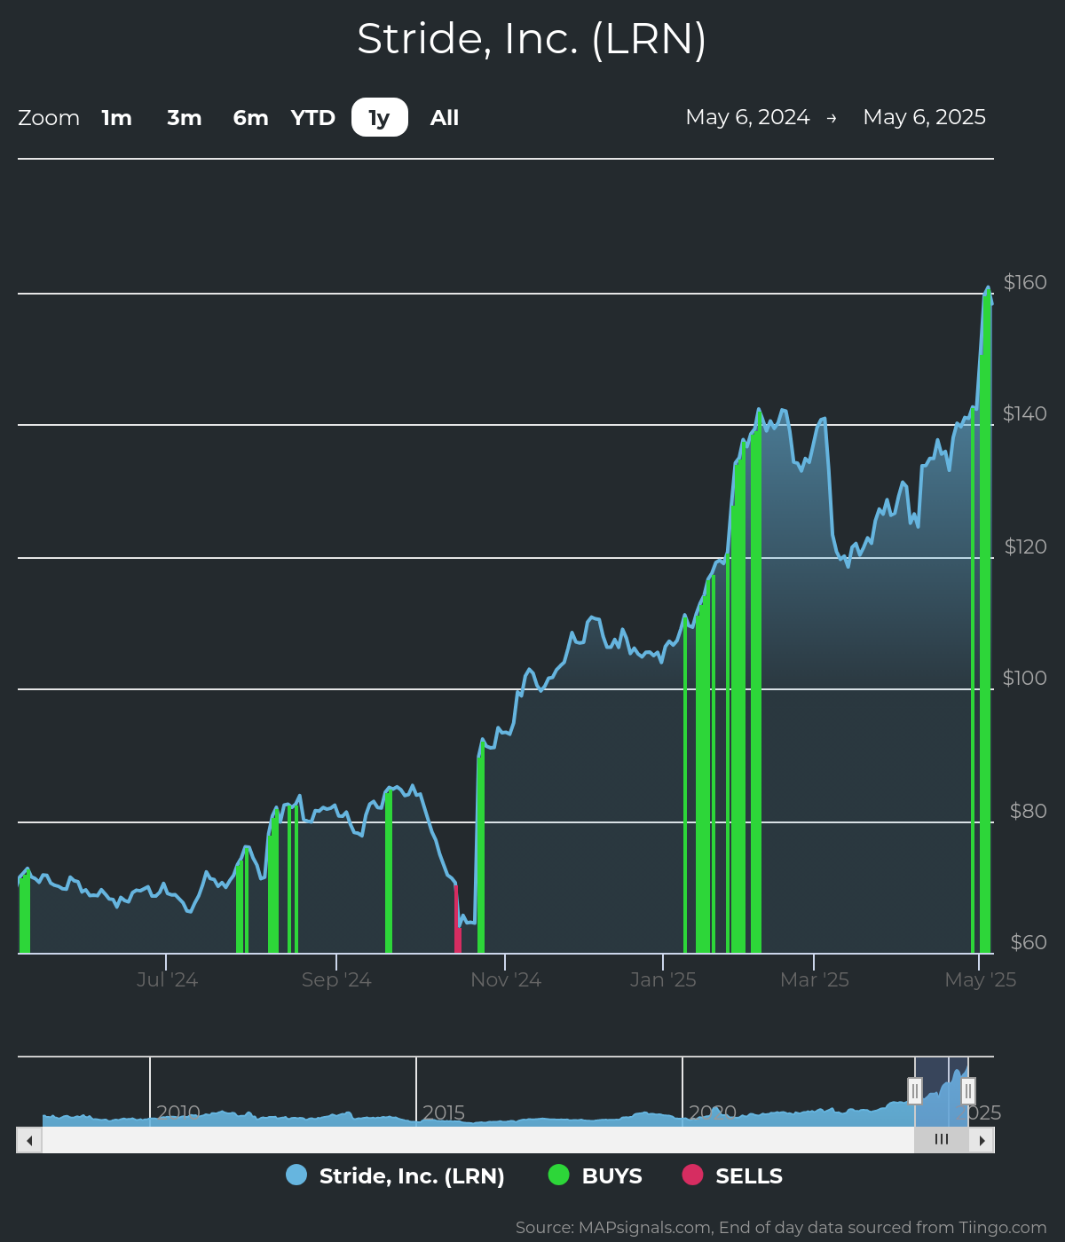Hide the SELLS series via legend
This screenshot has height=1242, width=1065.
pos(733,1176)
